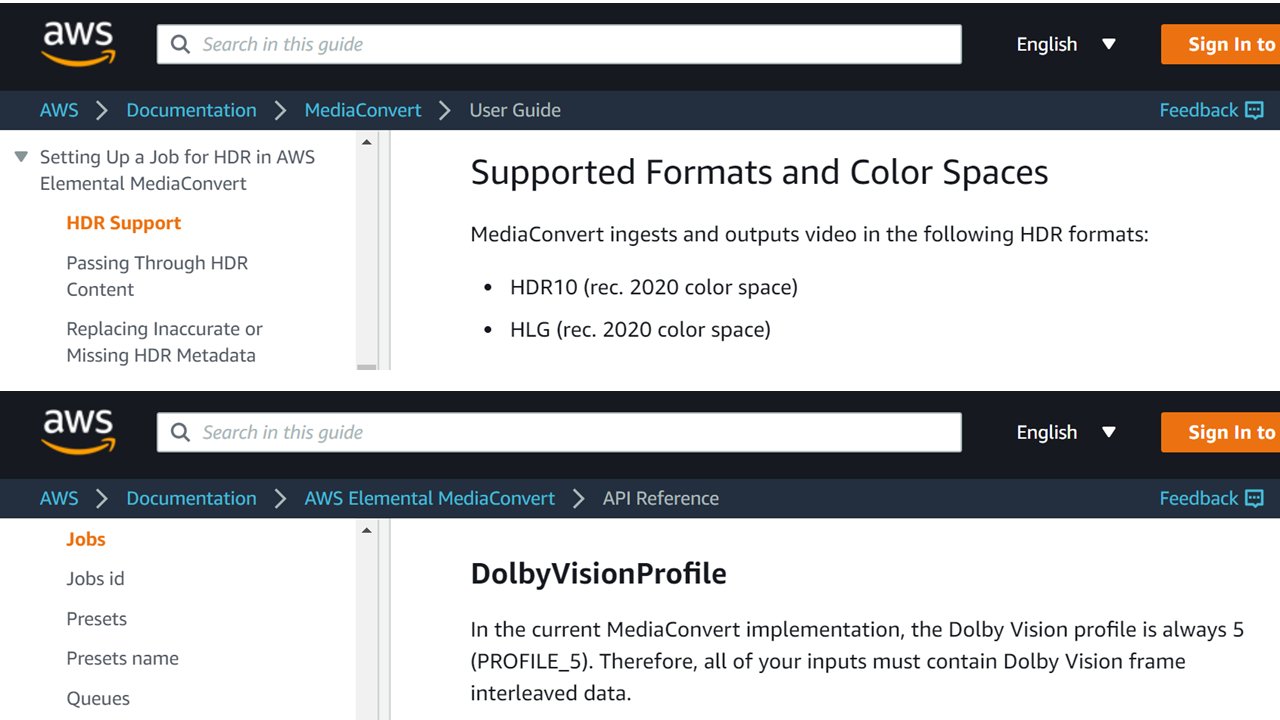Image resolution: width=1280 pixels, height=720 pixels.
Task: Click the top sidebar scrollbar up arrow
Action: pyautogui.click(x=366, y=142)
